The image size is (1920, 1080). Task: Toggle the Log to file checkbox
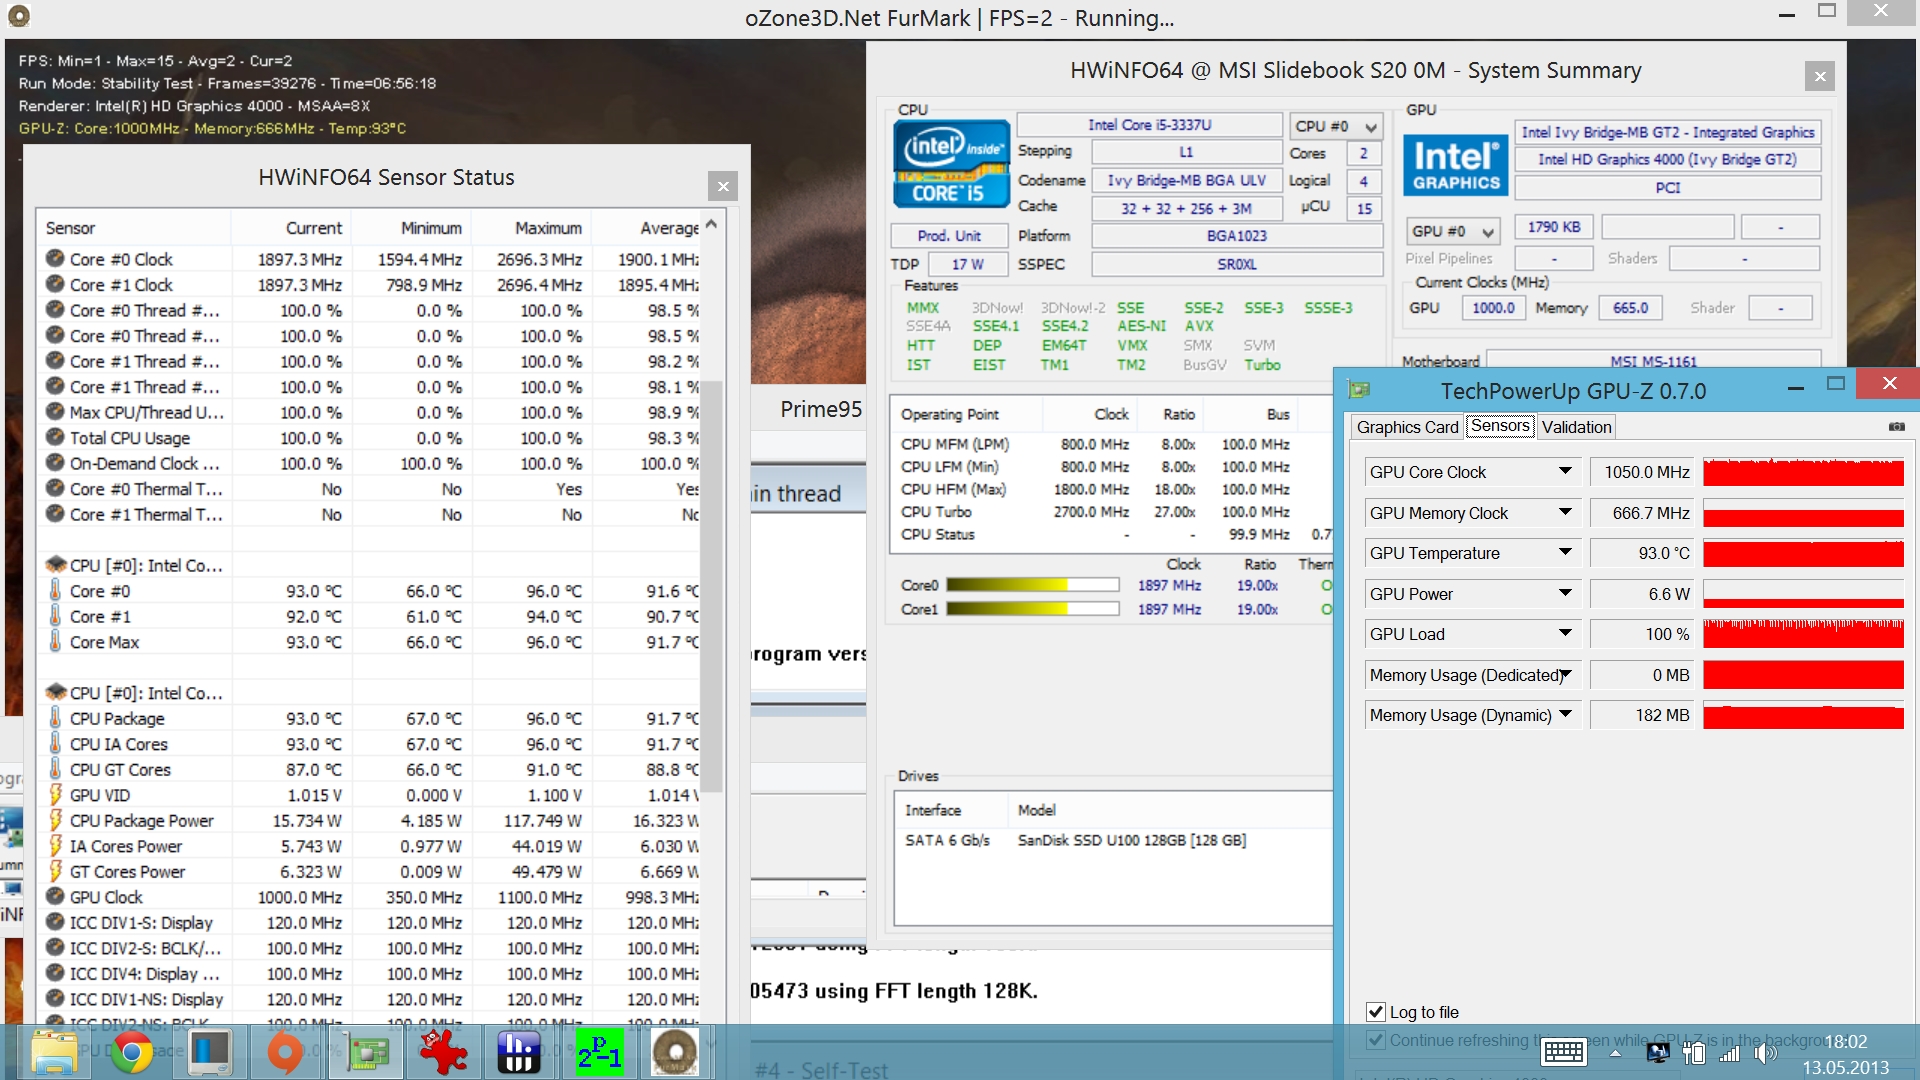[x=1376, y=1012]
